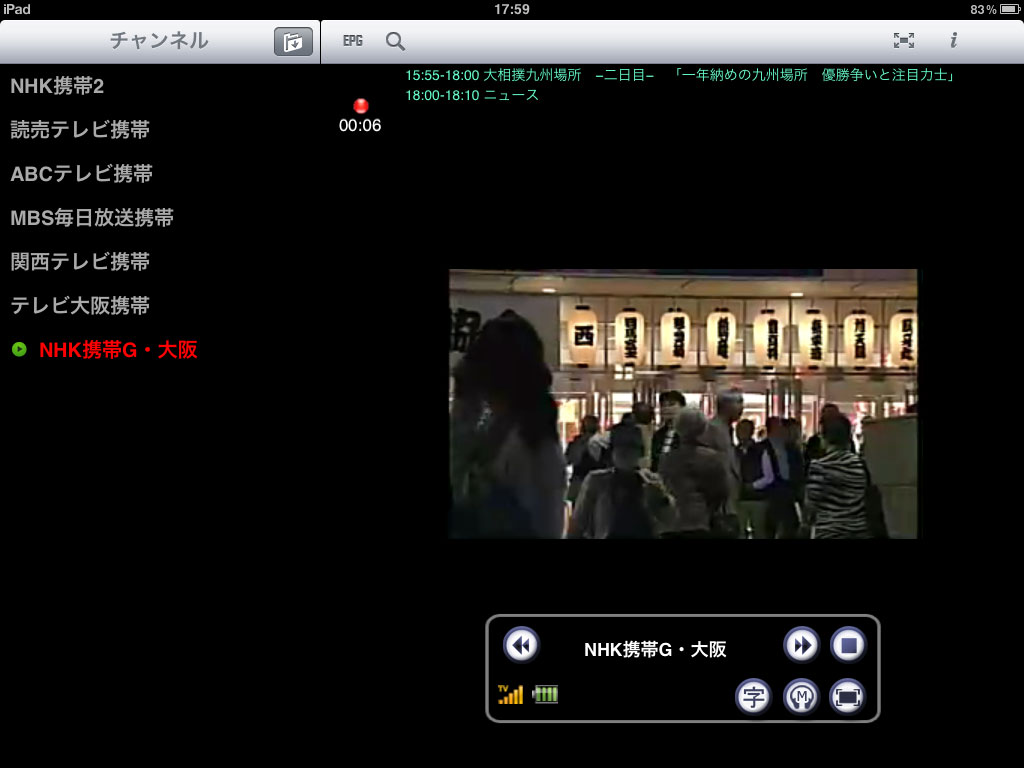Stop playback with the stop button
This screenshot has width=1024, height=768.
(x=848, y=645)
